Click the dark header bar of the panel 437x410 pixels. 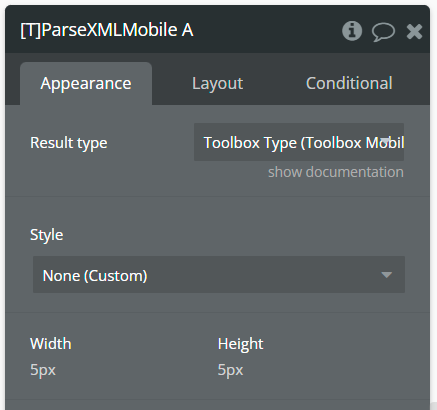[217, 29]
